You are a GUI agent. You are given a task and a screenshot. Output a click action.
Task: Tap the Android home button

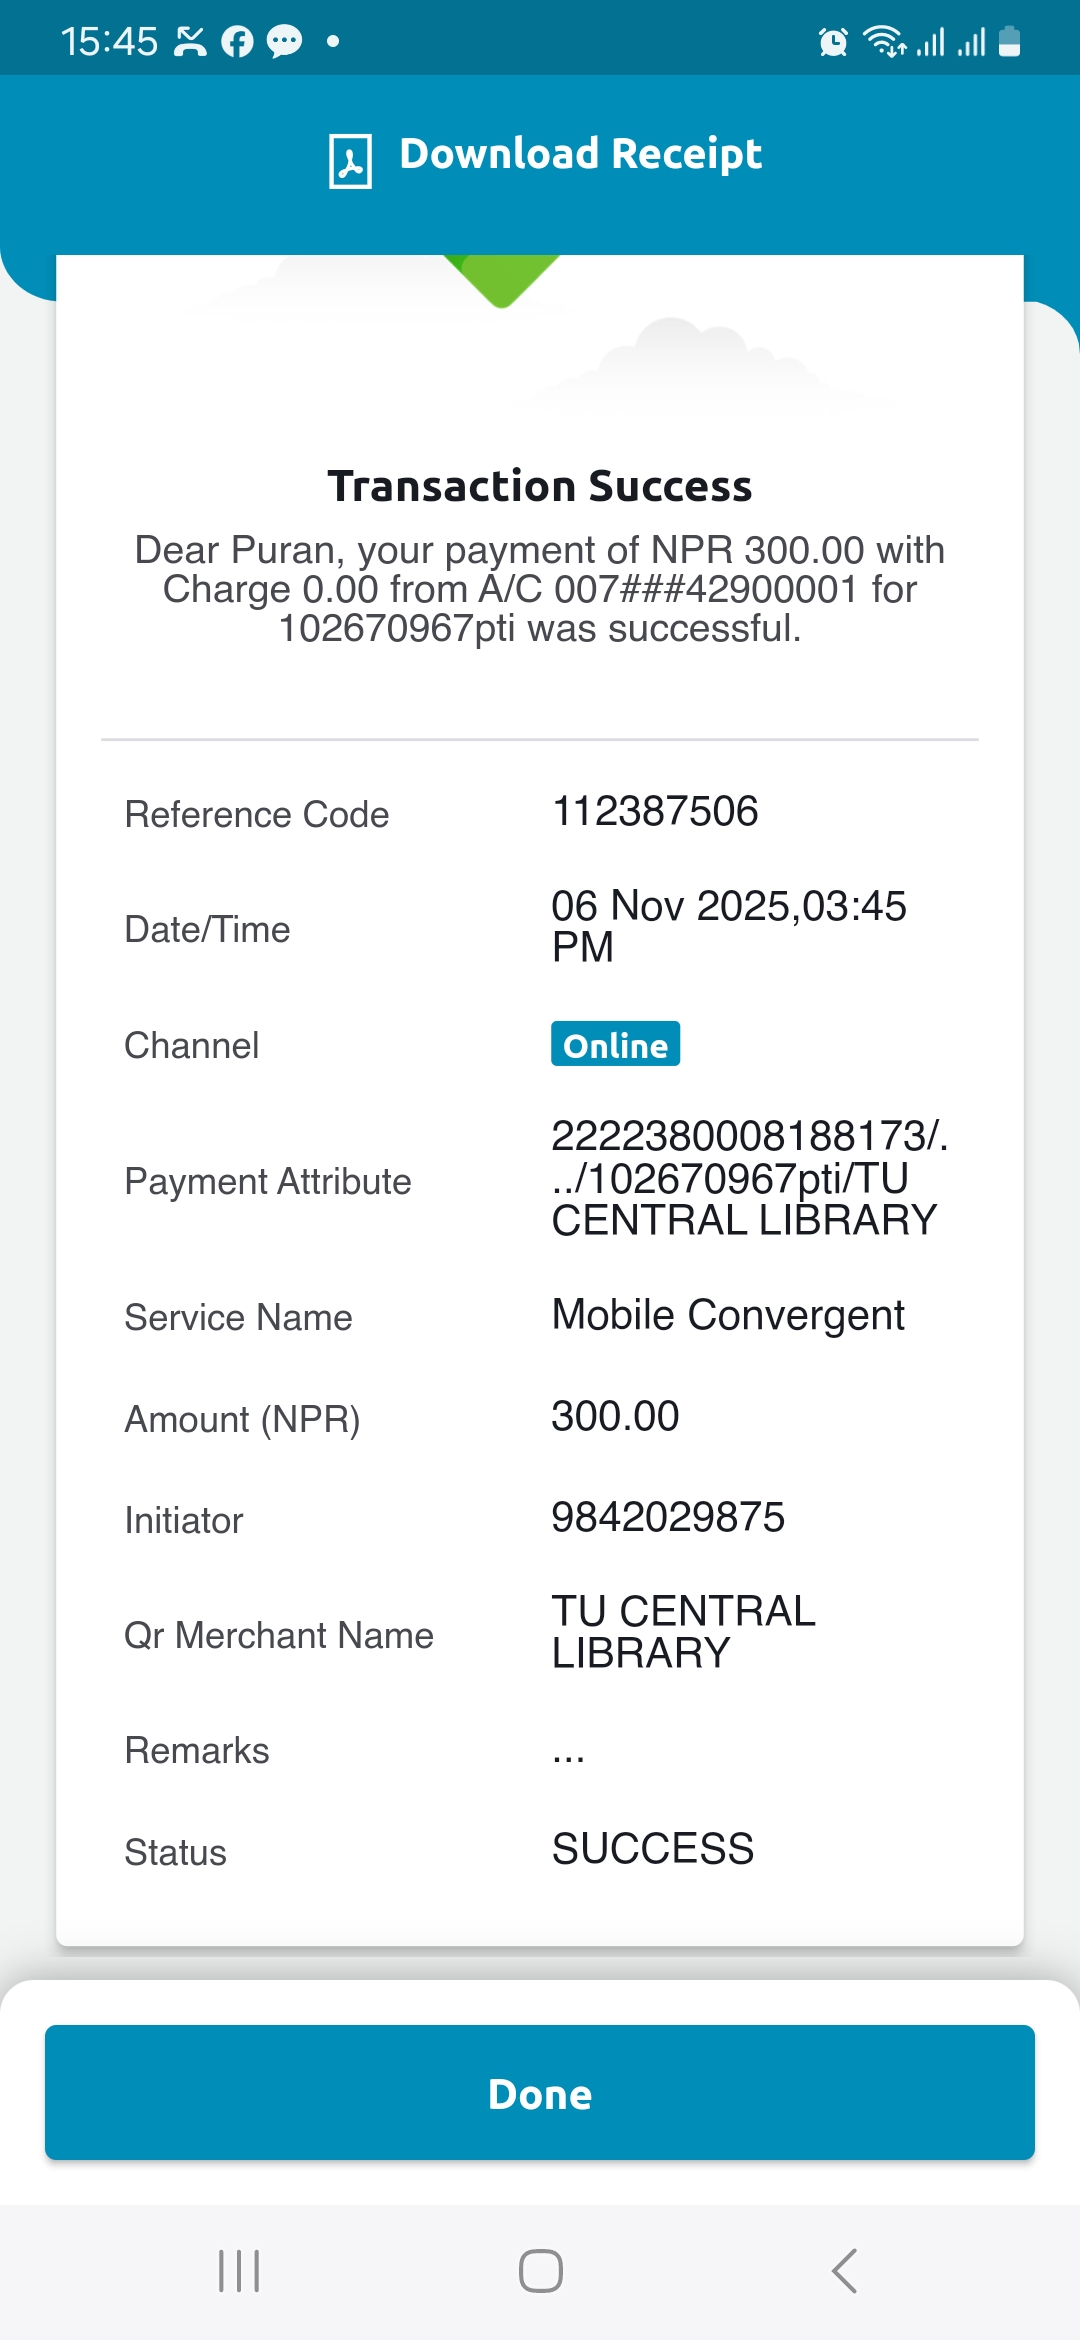pyautogui.click(x=540, y=2270)
